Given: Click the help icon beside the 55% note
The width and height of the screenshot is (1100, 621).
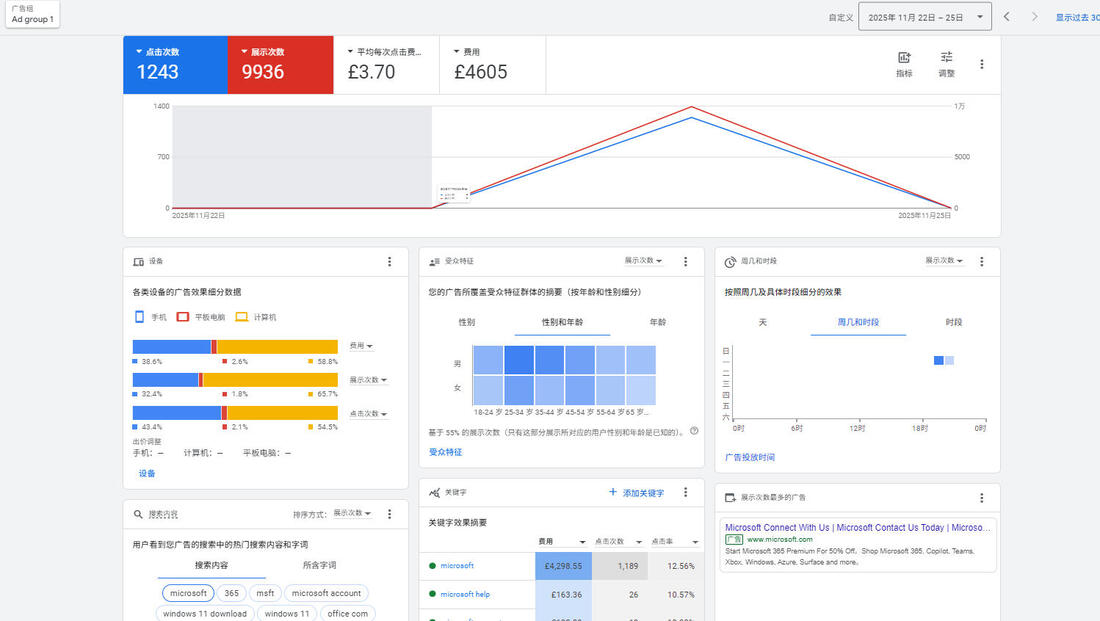Looking at the screenshot, I should 694,432.
